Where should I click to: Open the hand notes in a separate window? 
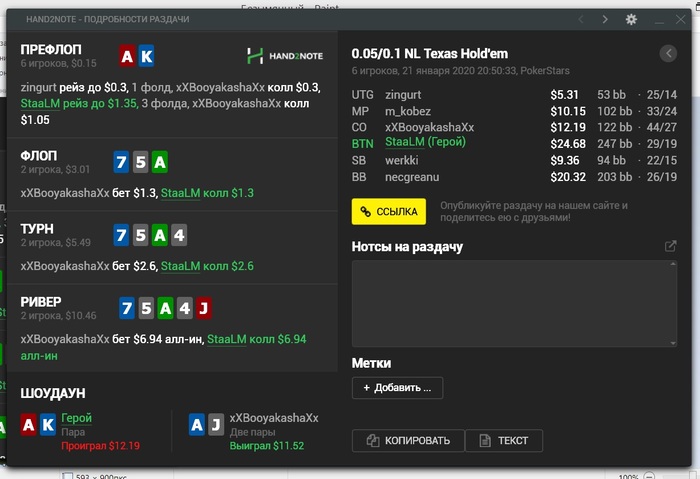tap(670, 246)
